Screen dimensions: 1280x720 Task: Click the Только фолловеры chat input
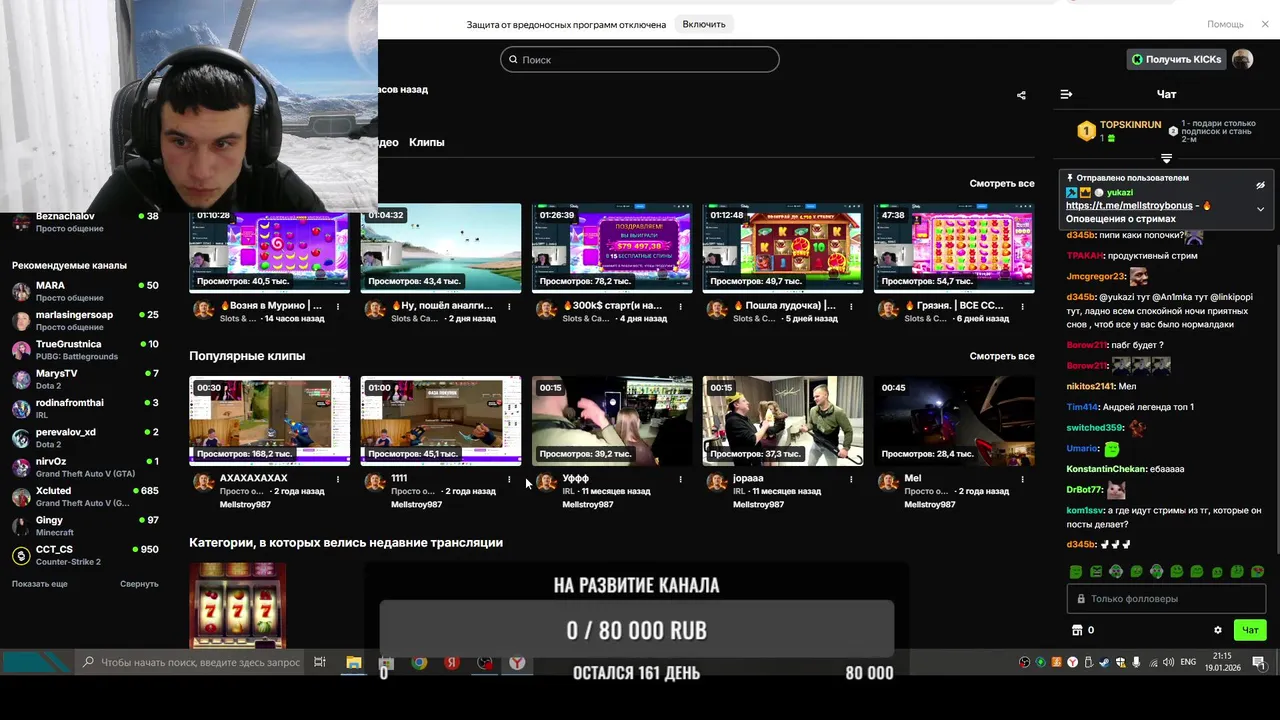tap(1166, 599)
